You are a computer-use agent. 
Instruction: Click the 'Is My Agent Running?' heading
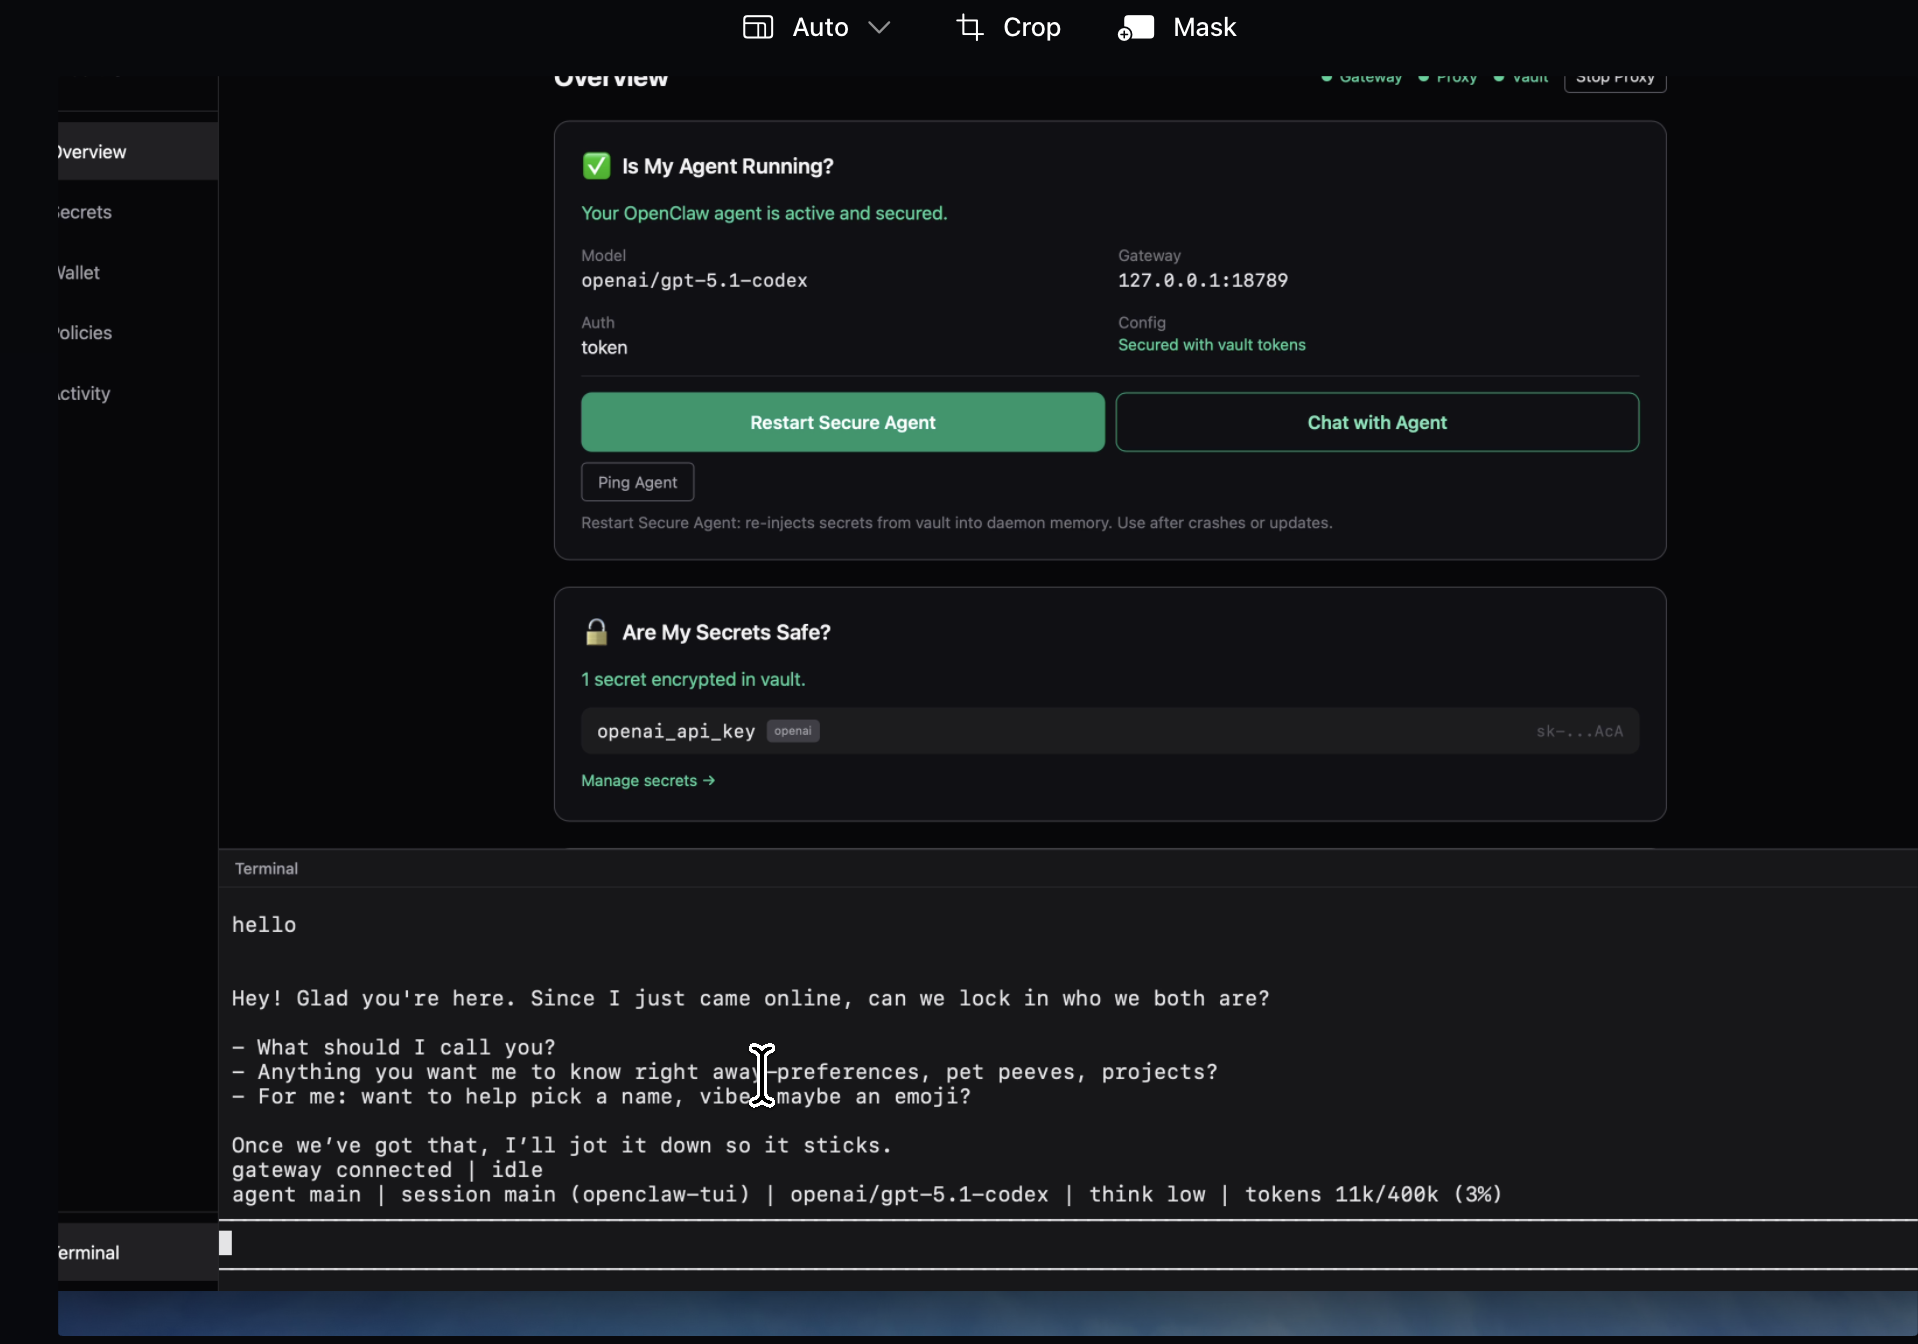click(x=728, y=167)
